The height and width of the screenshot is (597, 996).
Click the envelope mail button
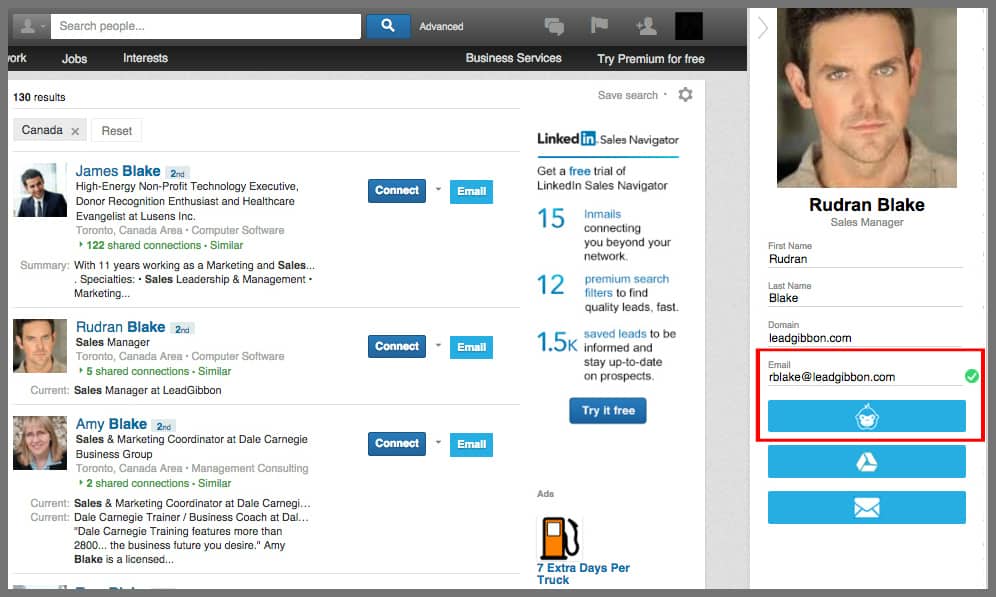866,508
